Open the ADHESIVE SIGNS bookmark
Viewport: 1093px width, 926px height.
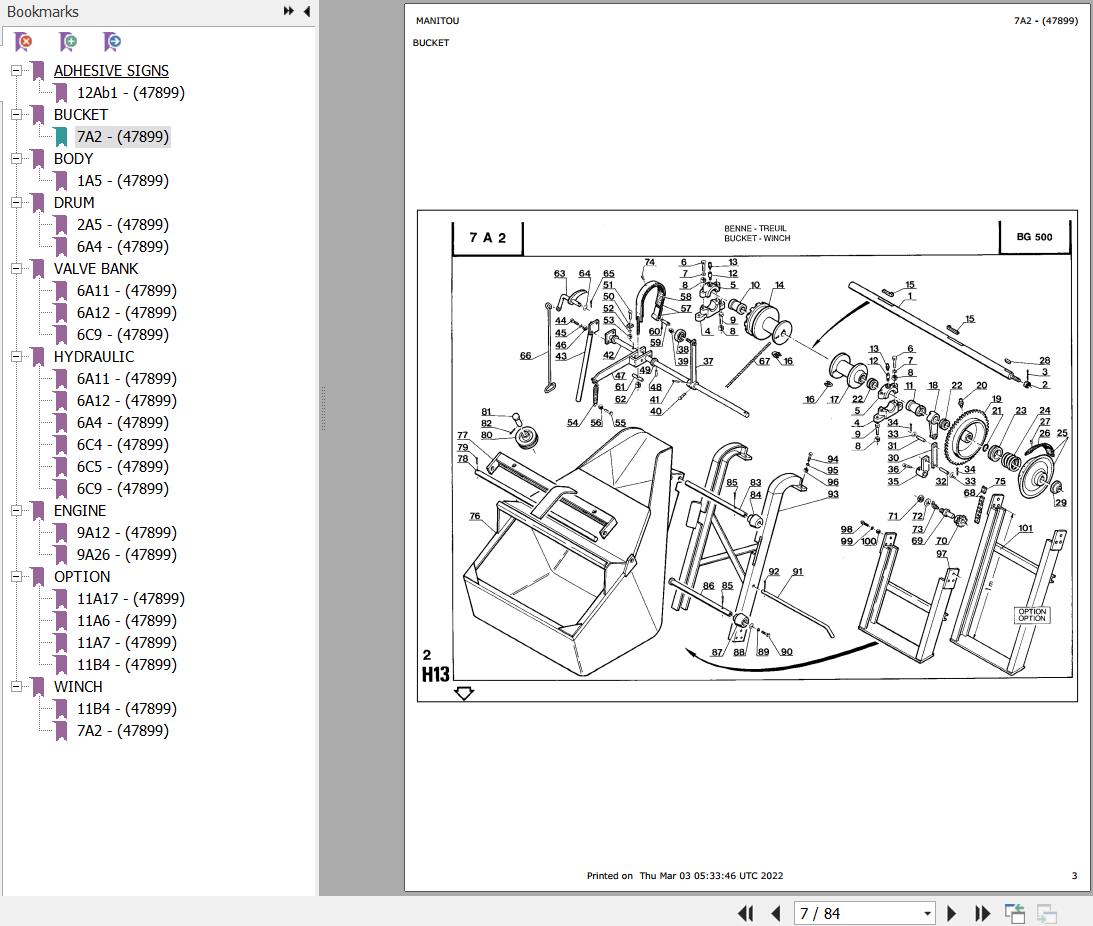pyautogui.click(x=111, y=70)
